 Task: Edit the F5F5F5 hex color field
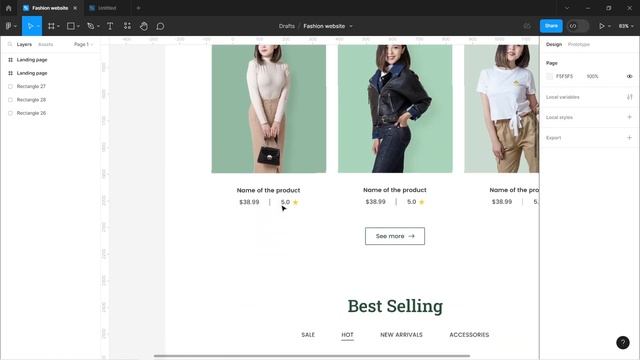(564, 76)
